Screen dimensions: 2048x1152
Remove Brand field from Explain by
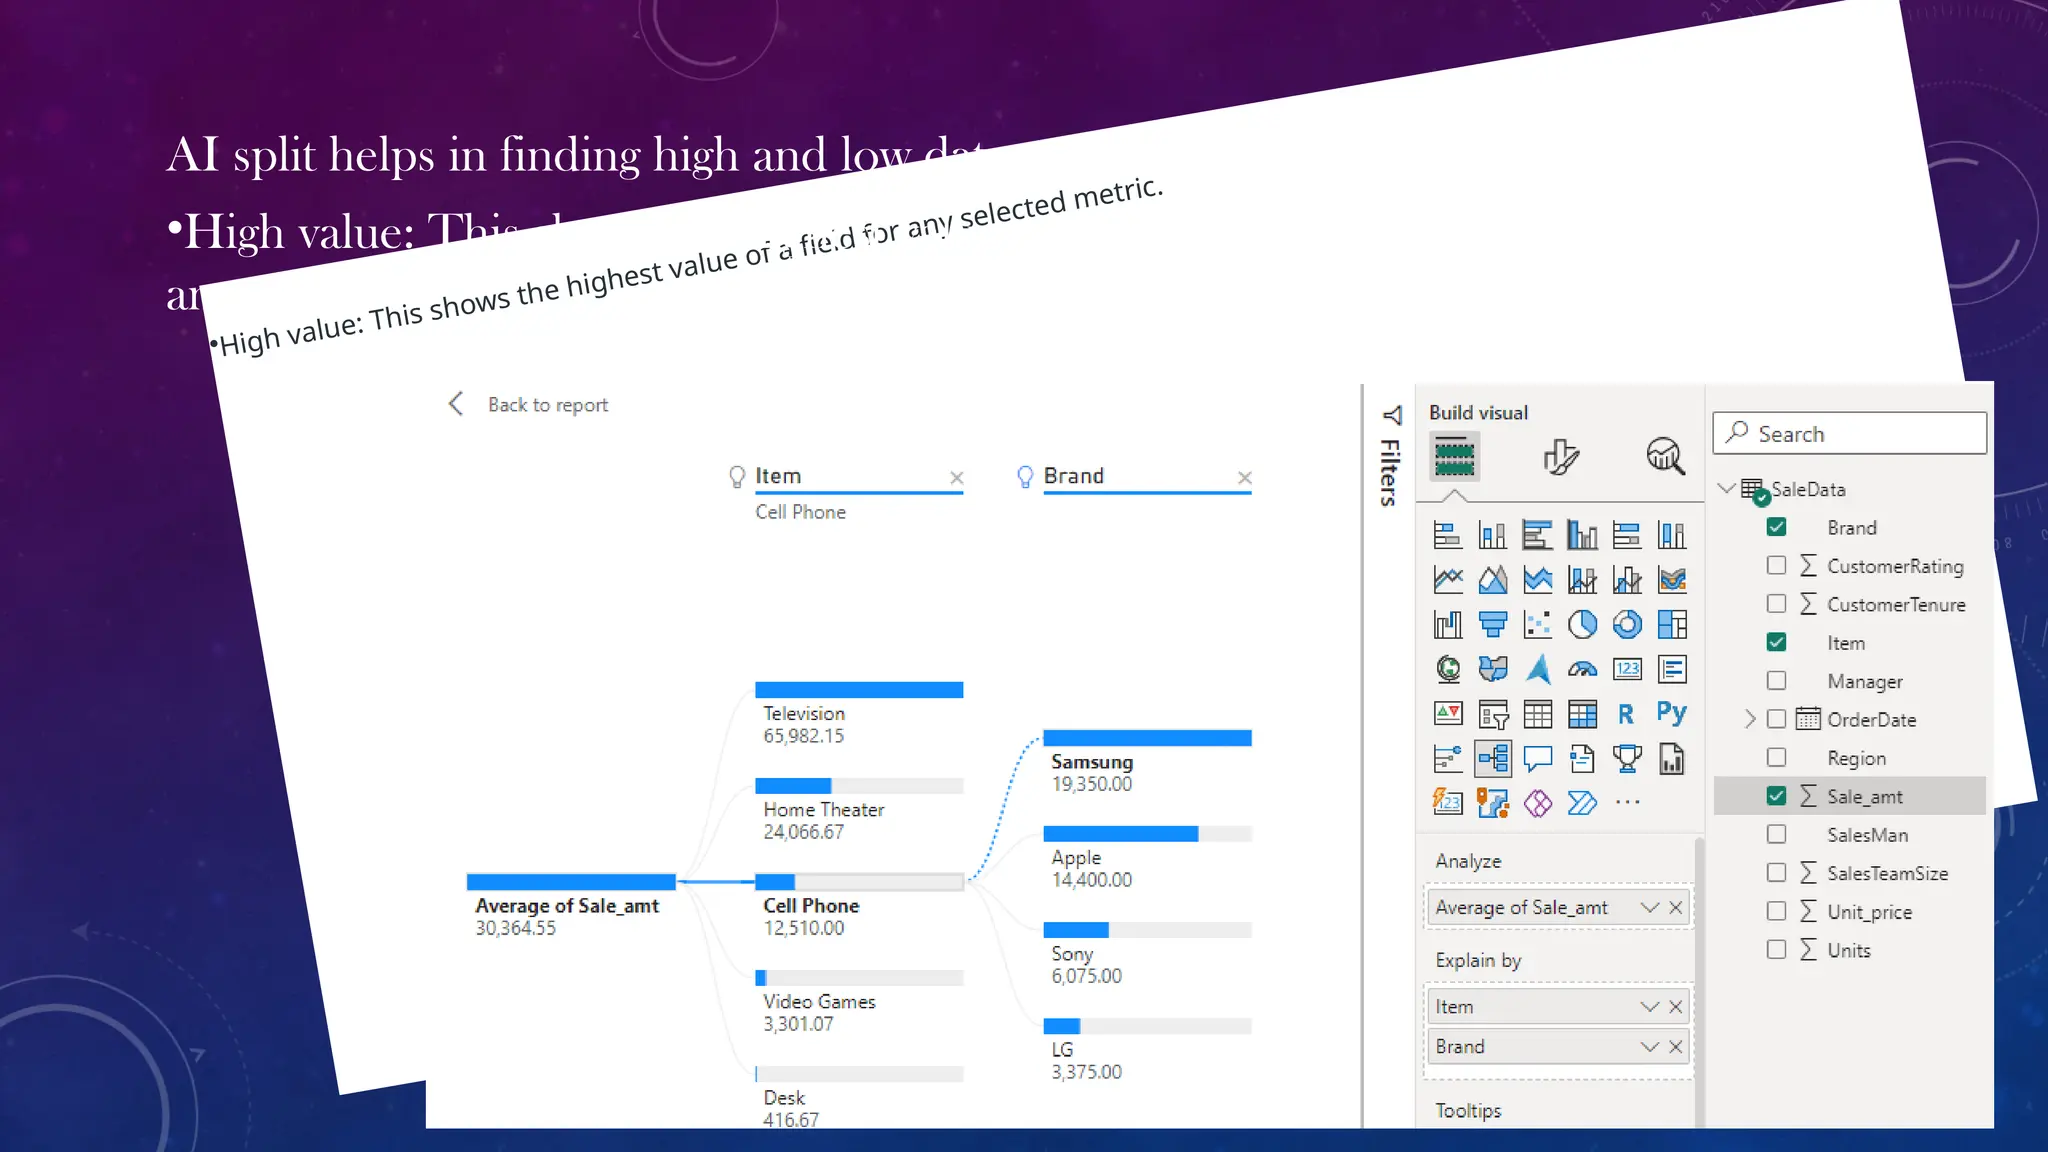tap(1676, 1046)
